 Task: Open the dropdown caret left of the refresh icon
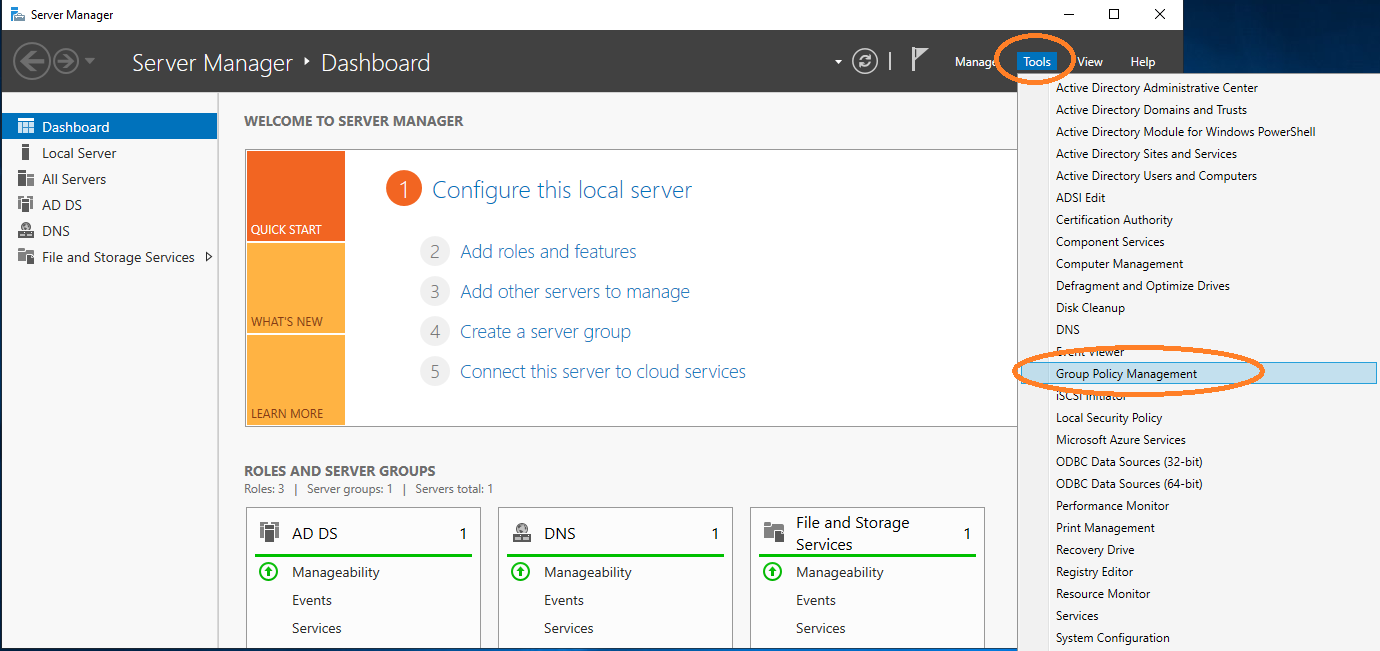[838, 61]
